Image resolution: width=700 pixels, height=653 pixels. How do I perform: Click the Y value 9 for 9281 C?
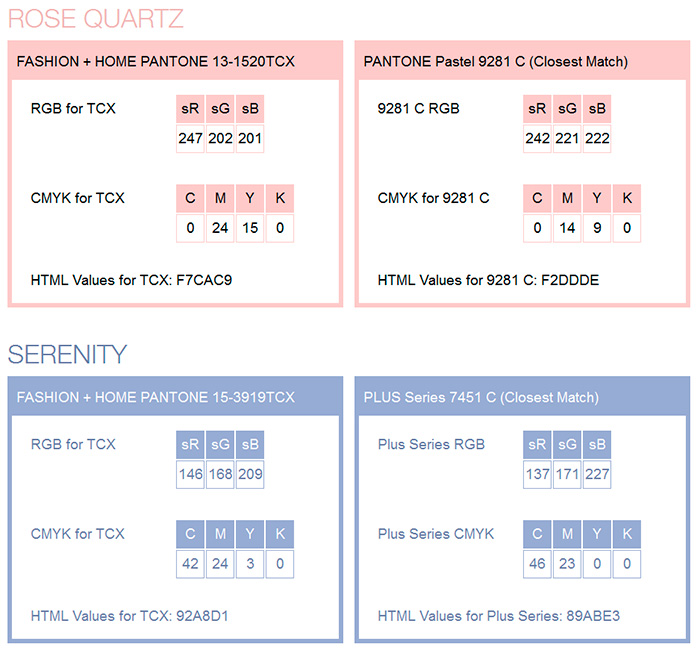597,228
